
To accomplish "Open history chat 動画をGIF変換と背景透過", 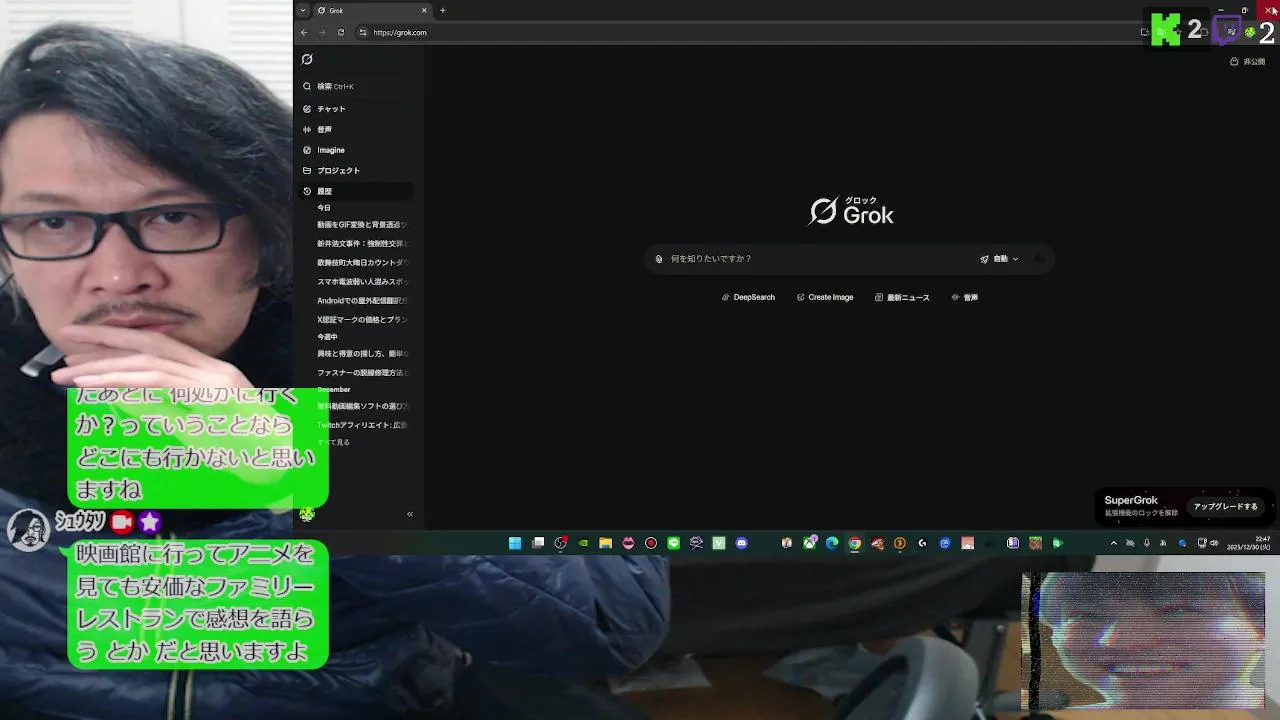I will (x=362, y=225).
